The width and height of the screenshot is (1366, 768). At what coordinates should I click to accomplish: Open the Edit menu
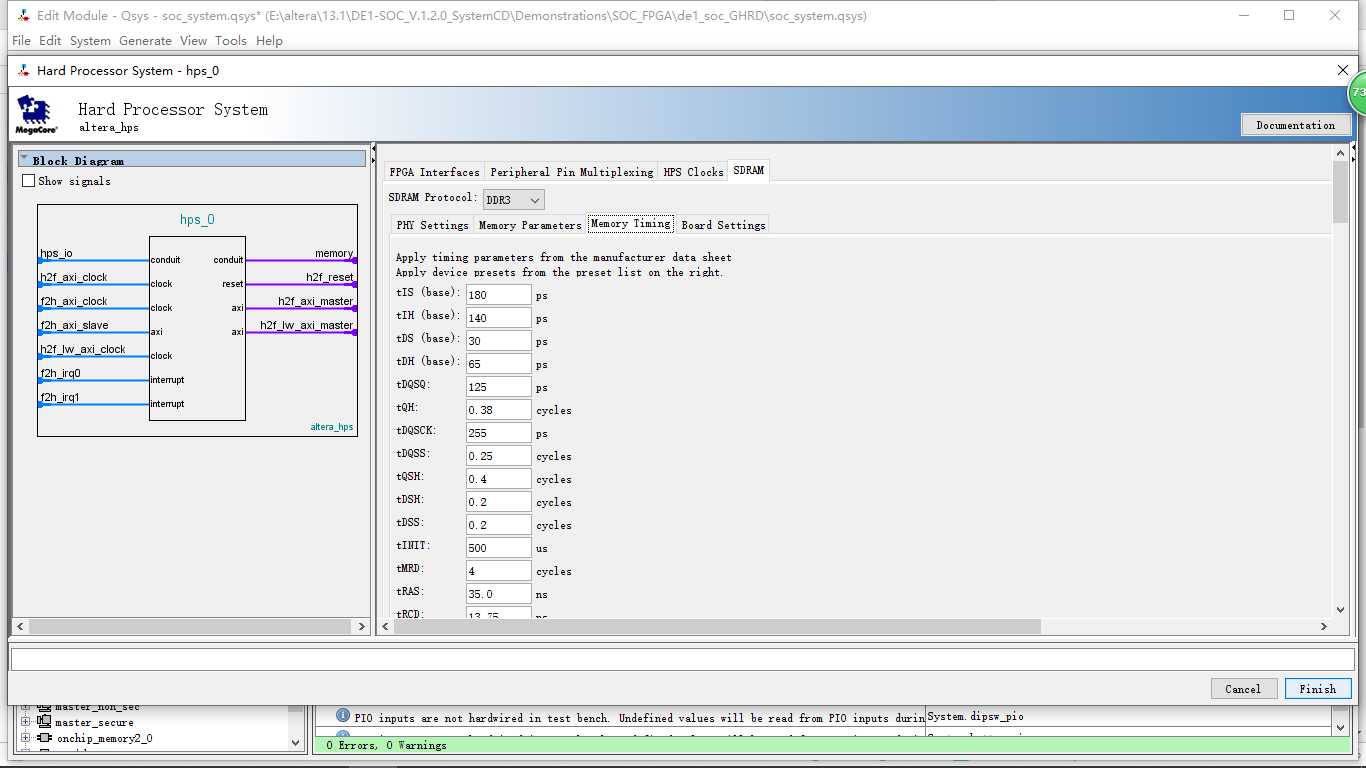(50, 41)
